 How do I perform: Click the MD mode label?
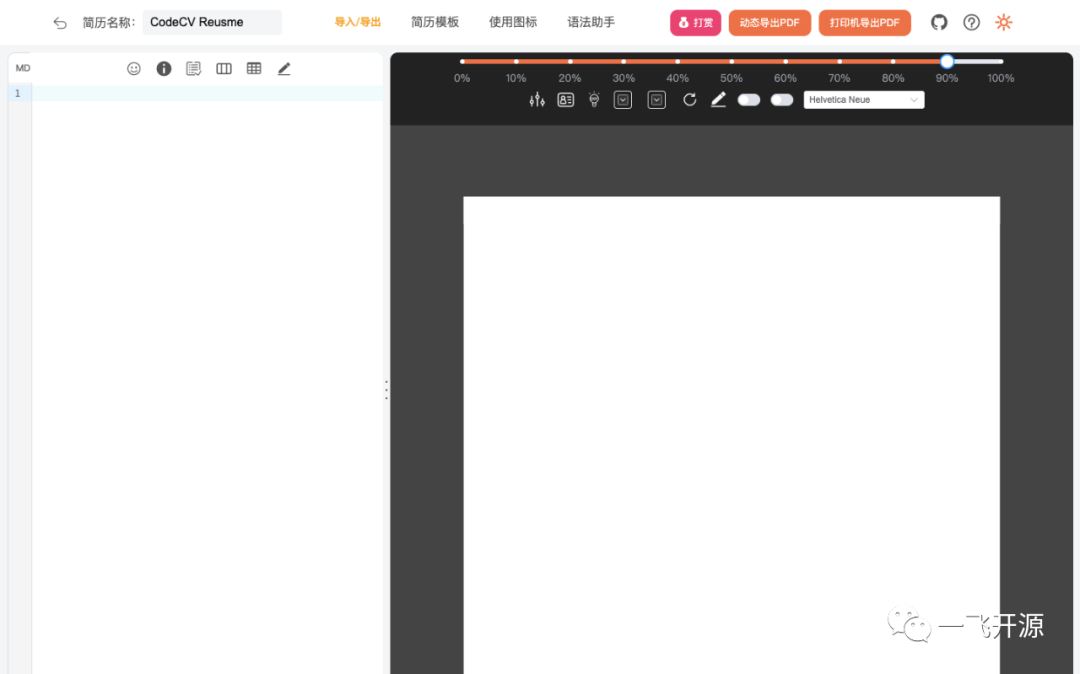pos(23,68)
